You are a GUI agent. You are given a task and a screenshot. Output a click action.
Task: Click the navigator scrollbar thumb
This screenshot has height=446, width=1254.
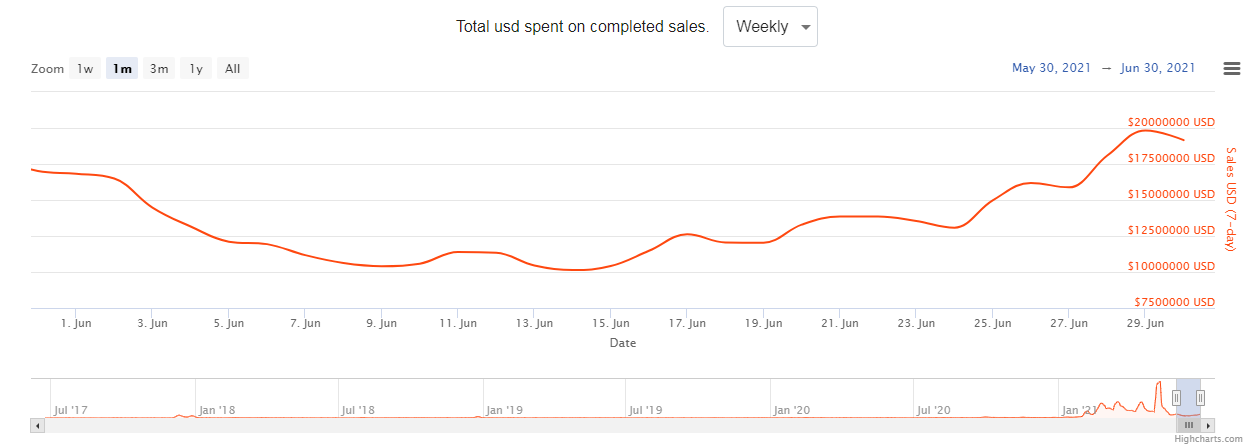pyautogui.click(x=1189, y=425)
